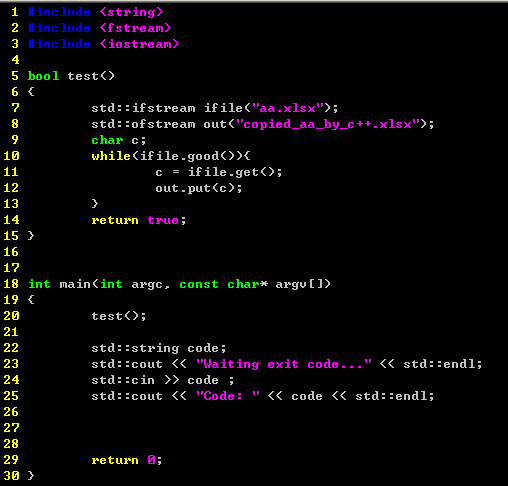Click 'std::endl' on line 25
The height and width of the screenshot is (486, 508).
pyautogui.click(x=391, y=396)
